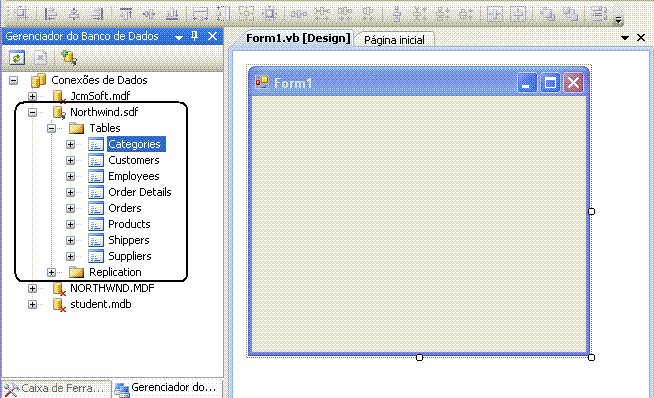Select the Order Details table
This screenshot has width=654, height=398.
(x=140, y=192)
